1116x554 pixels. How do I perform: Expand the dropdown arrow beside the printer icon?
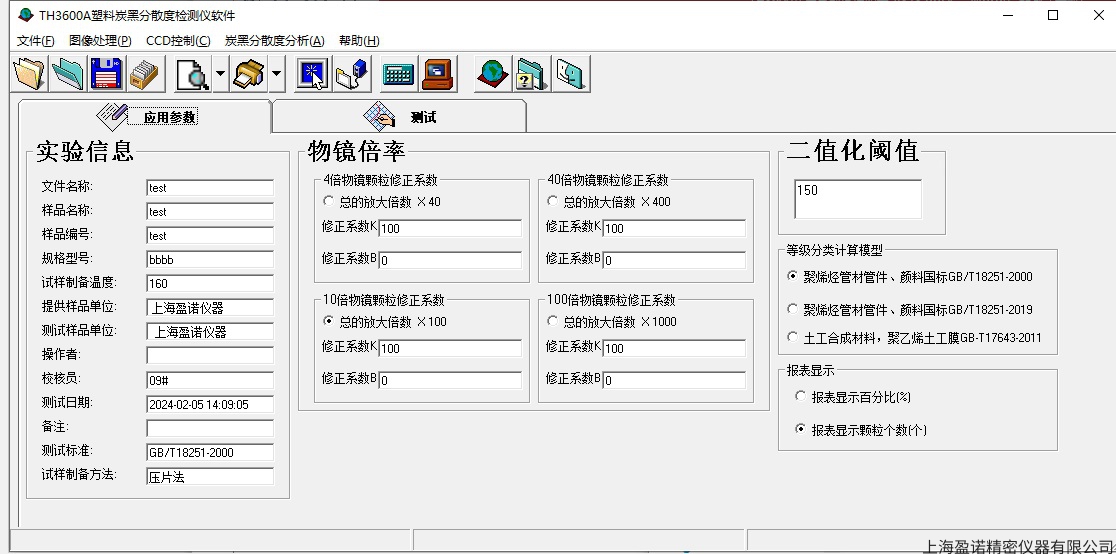[x=276, y=74]
